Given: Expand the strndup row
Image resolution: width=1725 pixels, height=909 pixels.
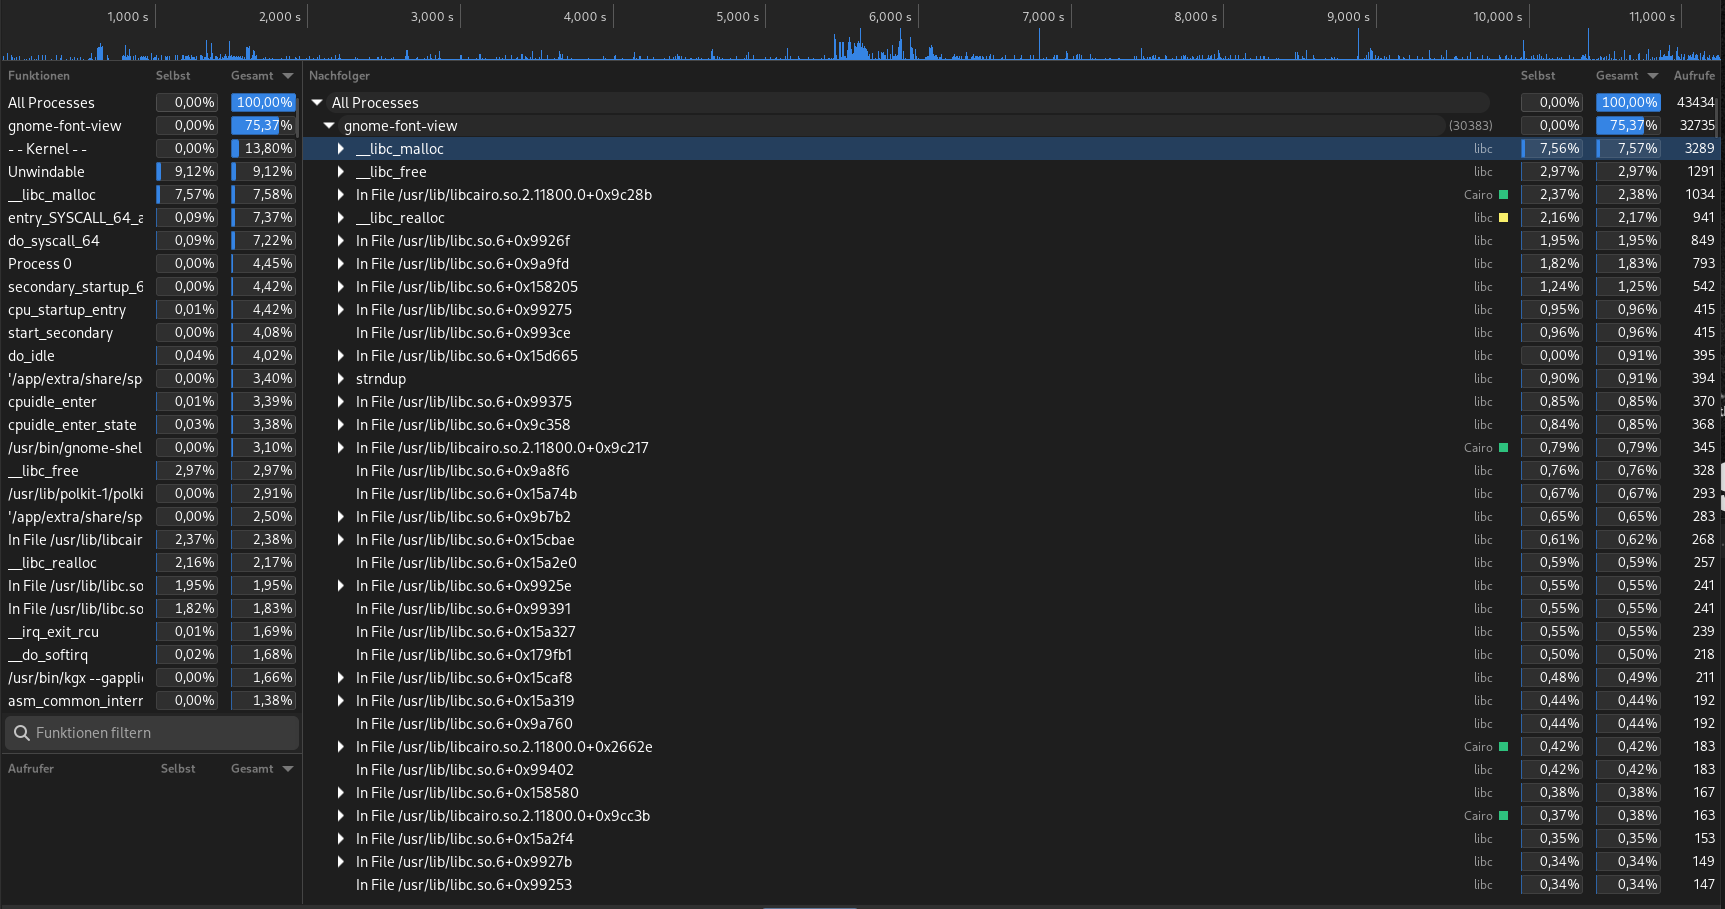Looking at the screenshot, I should pyautogui.click(x=341, y=379).
